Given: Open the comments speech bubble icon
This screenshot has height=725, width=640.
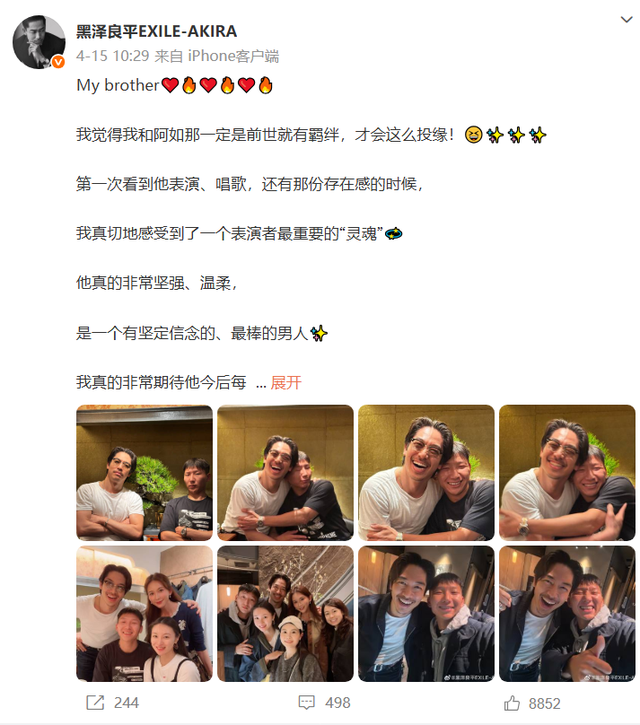Looking at the screenshot, I should click(x=307, y=702).
